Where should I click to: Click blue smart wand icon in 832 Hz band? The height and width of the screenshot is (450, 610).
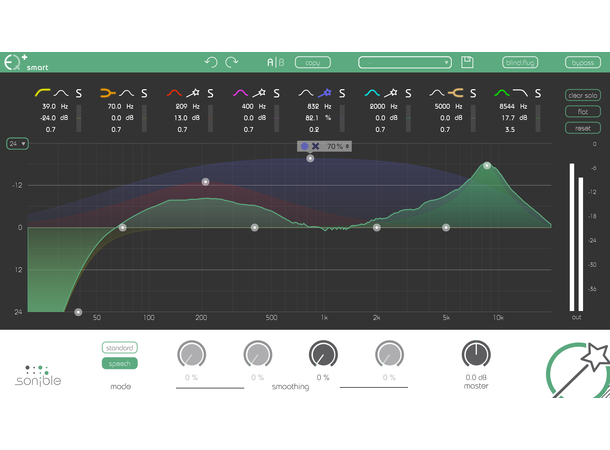point(324,93)
